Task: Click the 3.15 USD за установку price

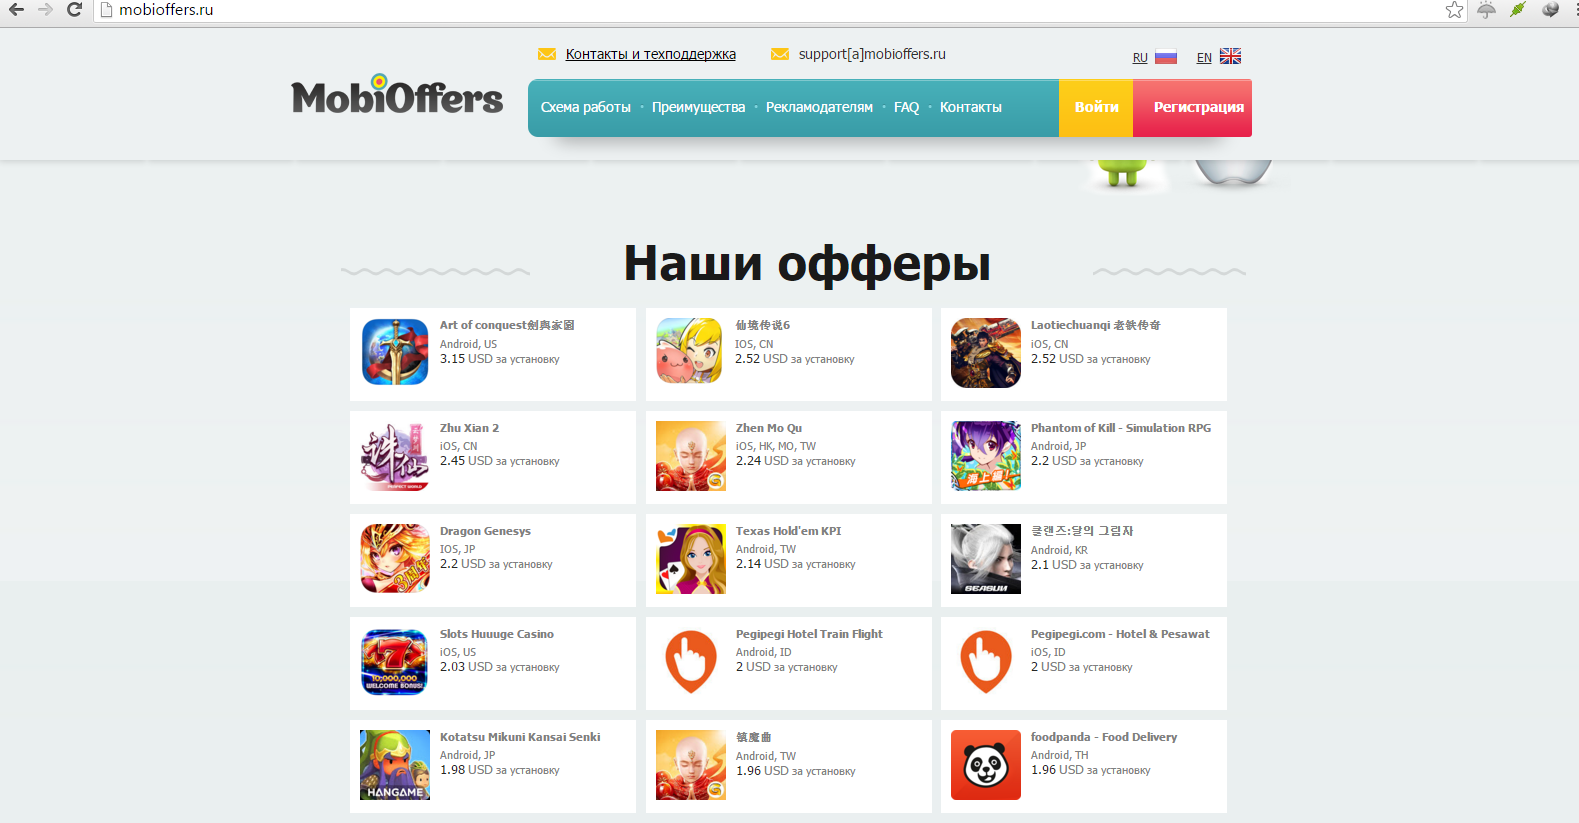Action: pos(500,359)
